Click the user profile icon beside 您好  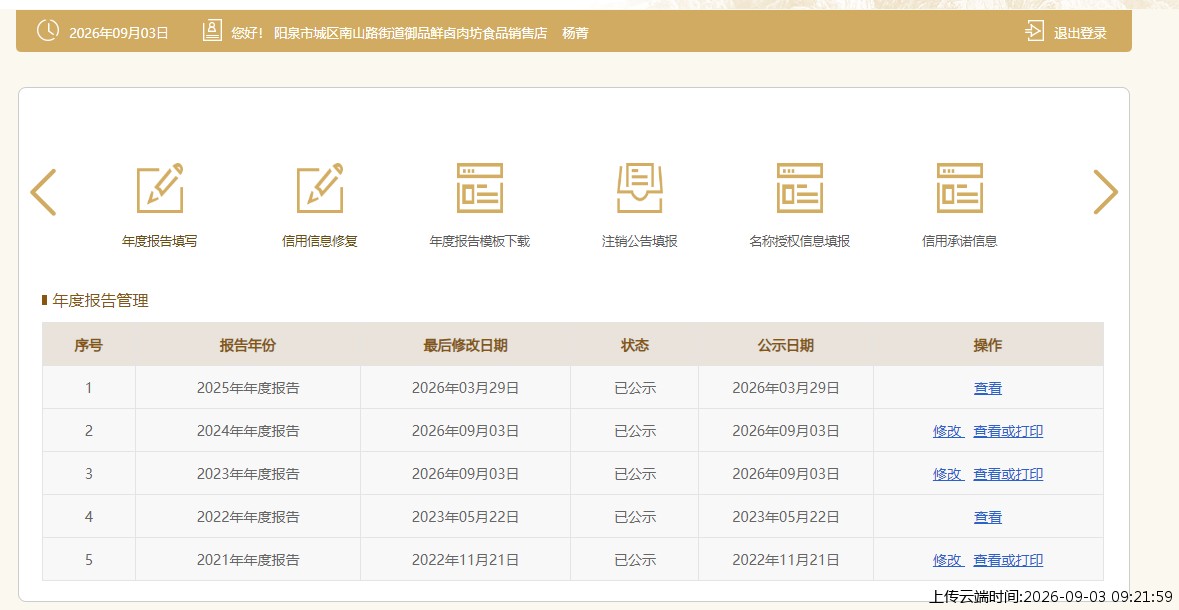click(212, 31)
